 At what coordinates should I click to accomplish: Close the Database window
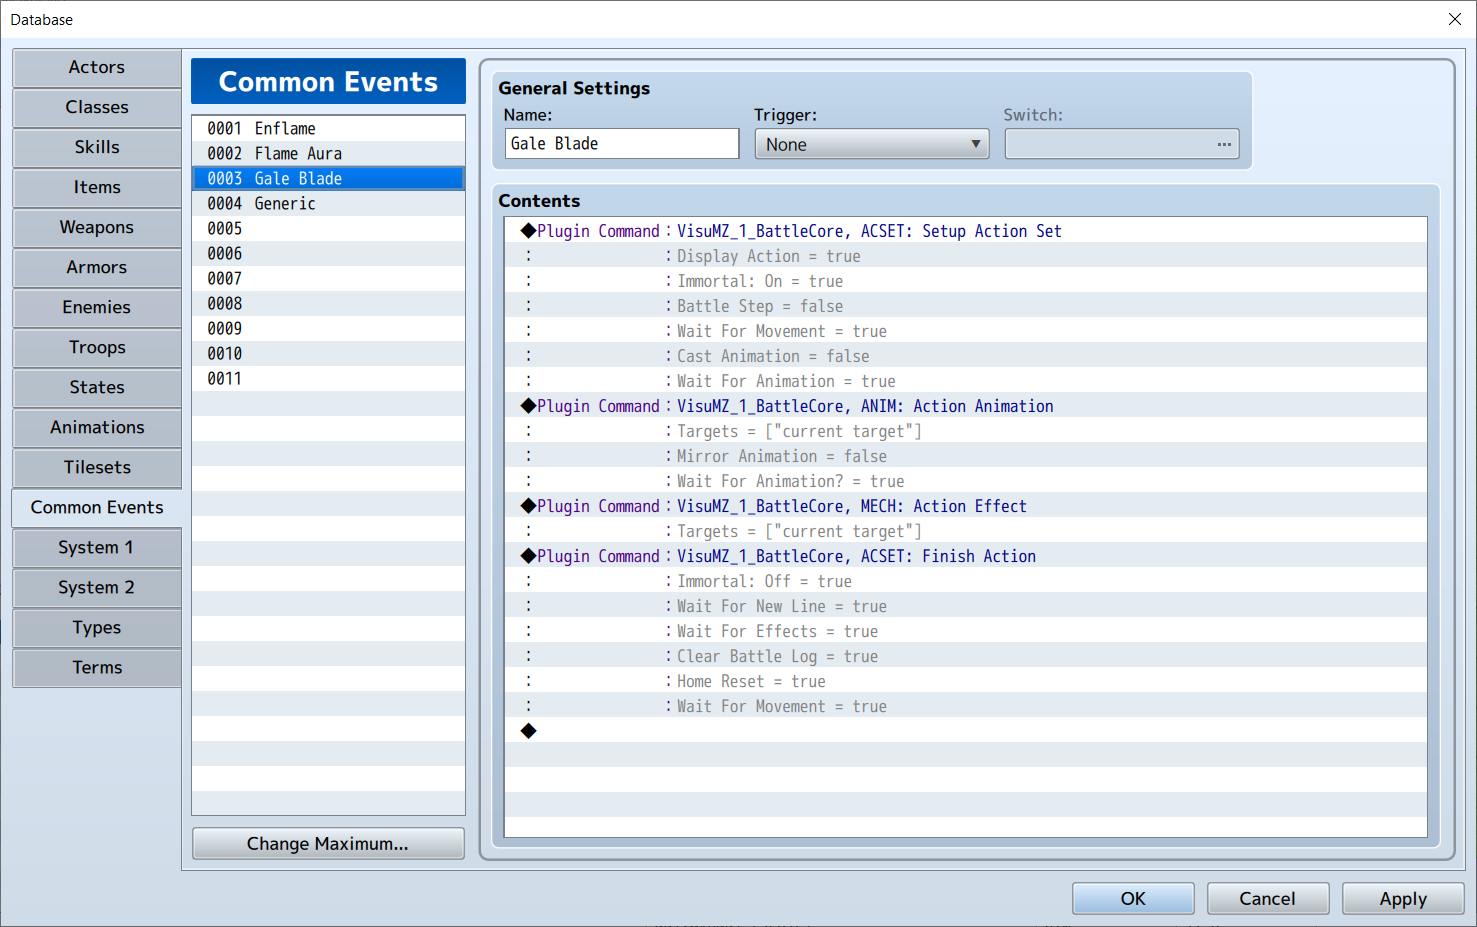(1455, 19)
